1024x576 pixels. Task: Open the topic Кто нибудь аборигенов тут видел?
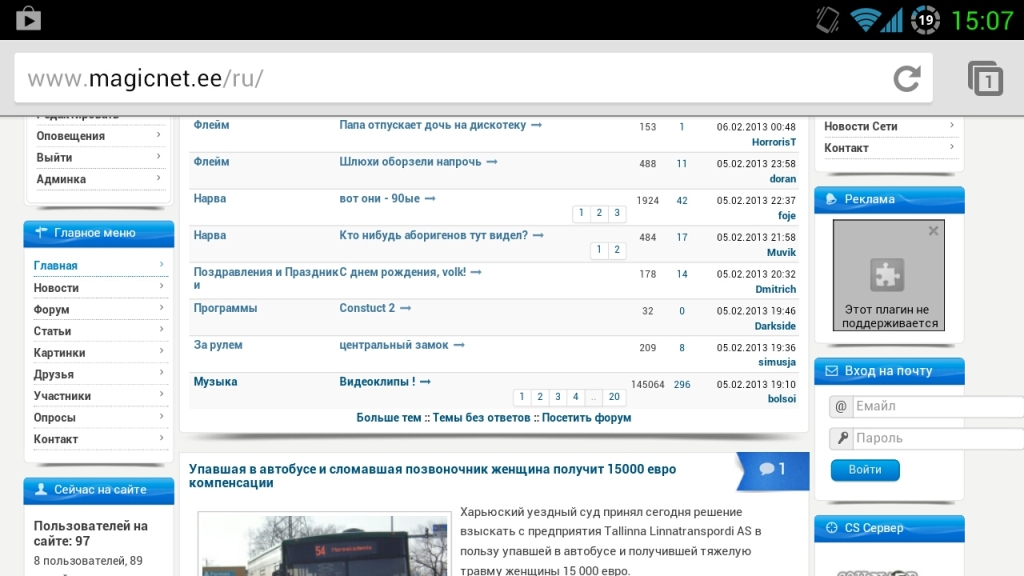pyautogui.click(x=434, y=235)
